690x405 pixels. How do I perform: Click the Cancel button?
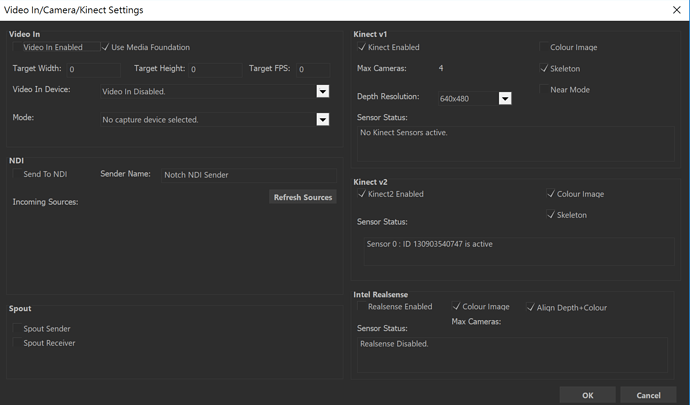(648, 395)
